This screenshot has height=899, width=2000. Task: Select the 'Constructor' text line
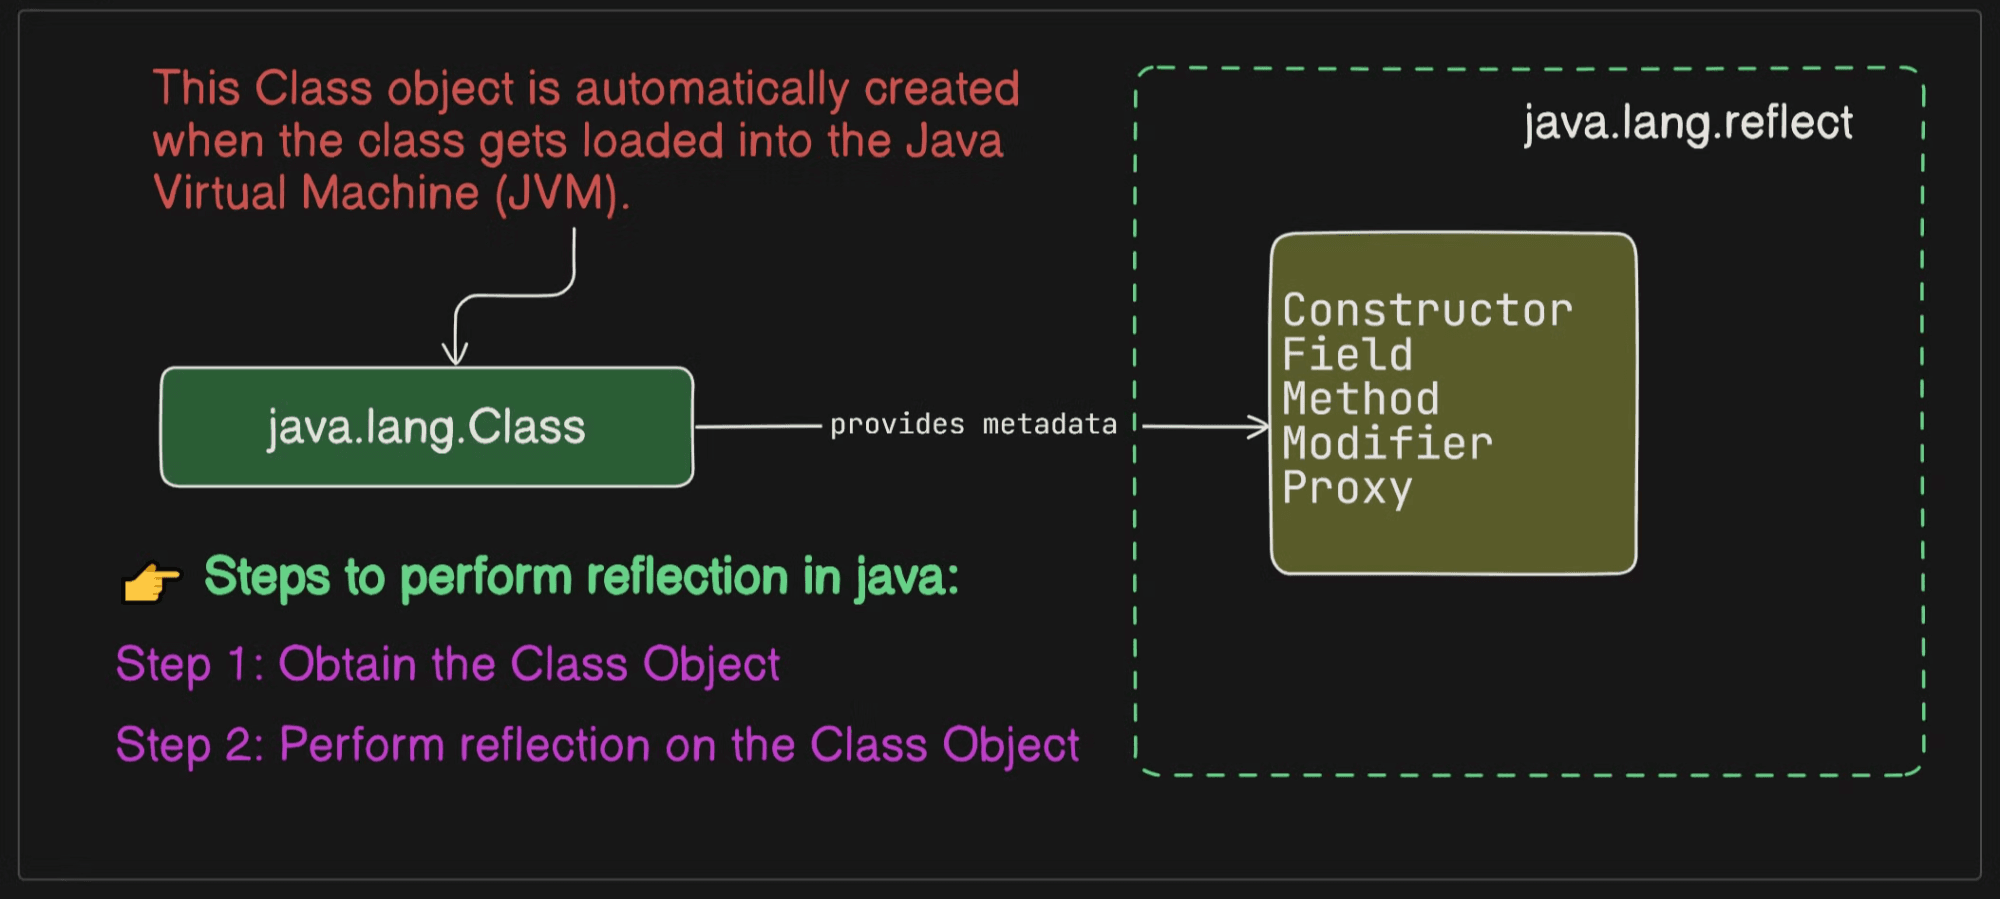click(1427, 310)
